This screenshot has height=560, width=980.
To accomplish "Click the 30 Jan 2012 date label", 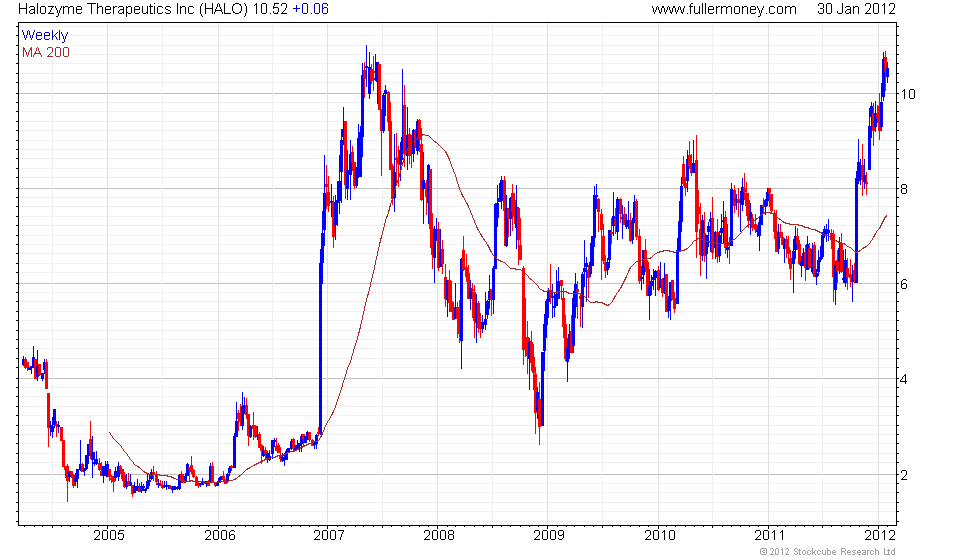I will click(856, 9).
